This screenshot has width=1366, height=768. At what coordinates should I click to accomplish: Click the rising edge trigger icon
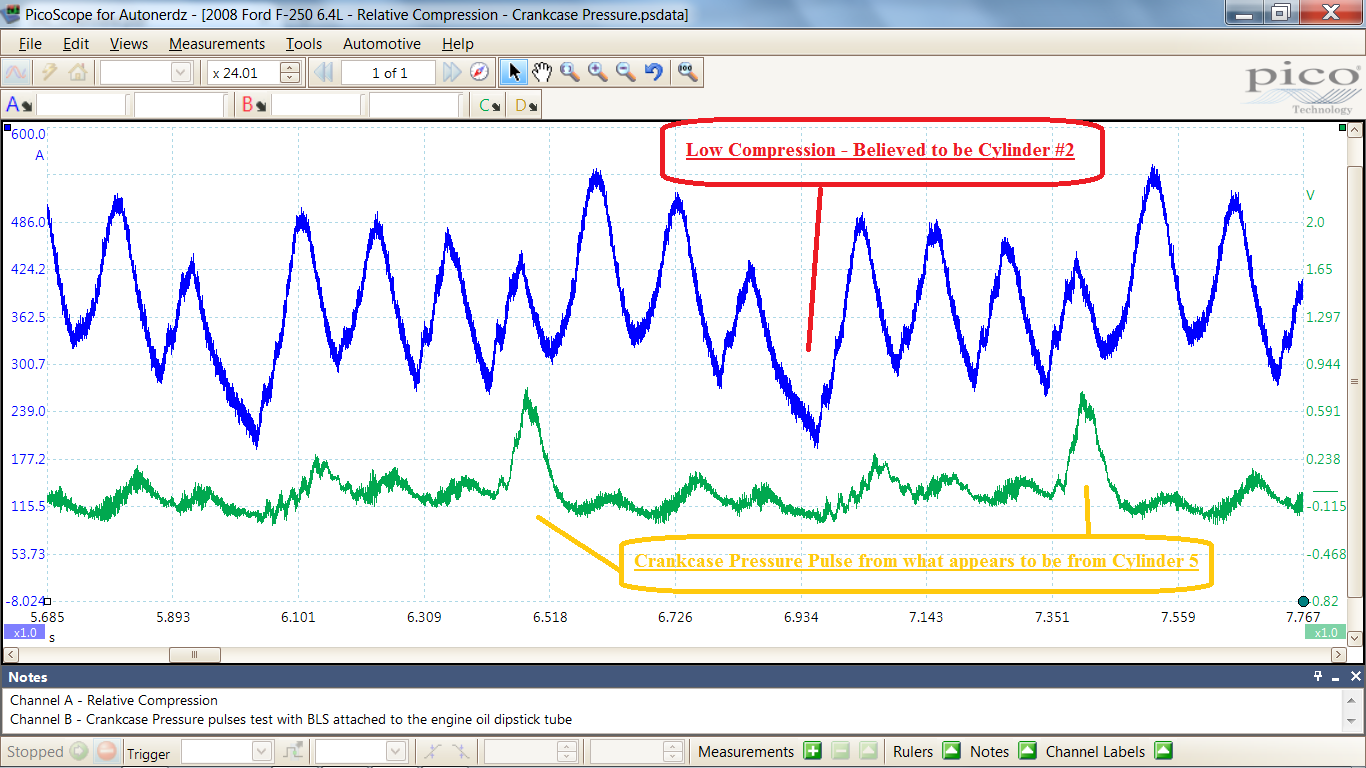pyautogui.click(x=431, y=752)
